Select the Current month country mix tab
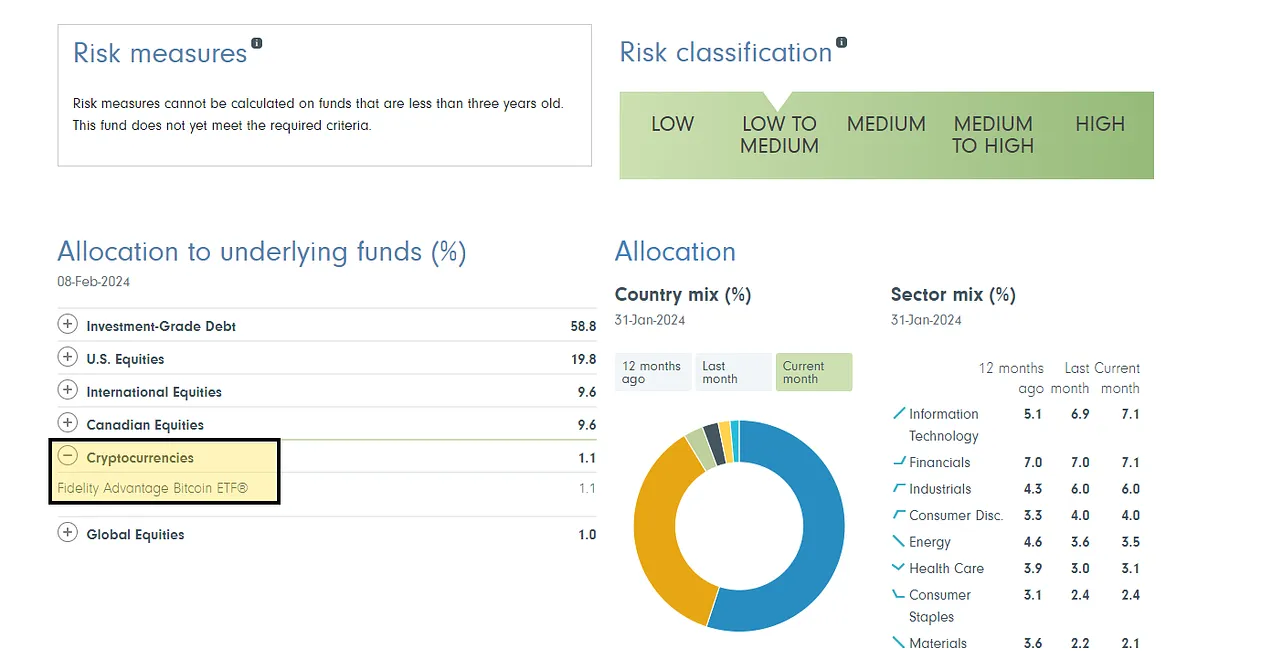The height and width of the screenshot is (651, 1272). (813, 372)
